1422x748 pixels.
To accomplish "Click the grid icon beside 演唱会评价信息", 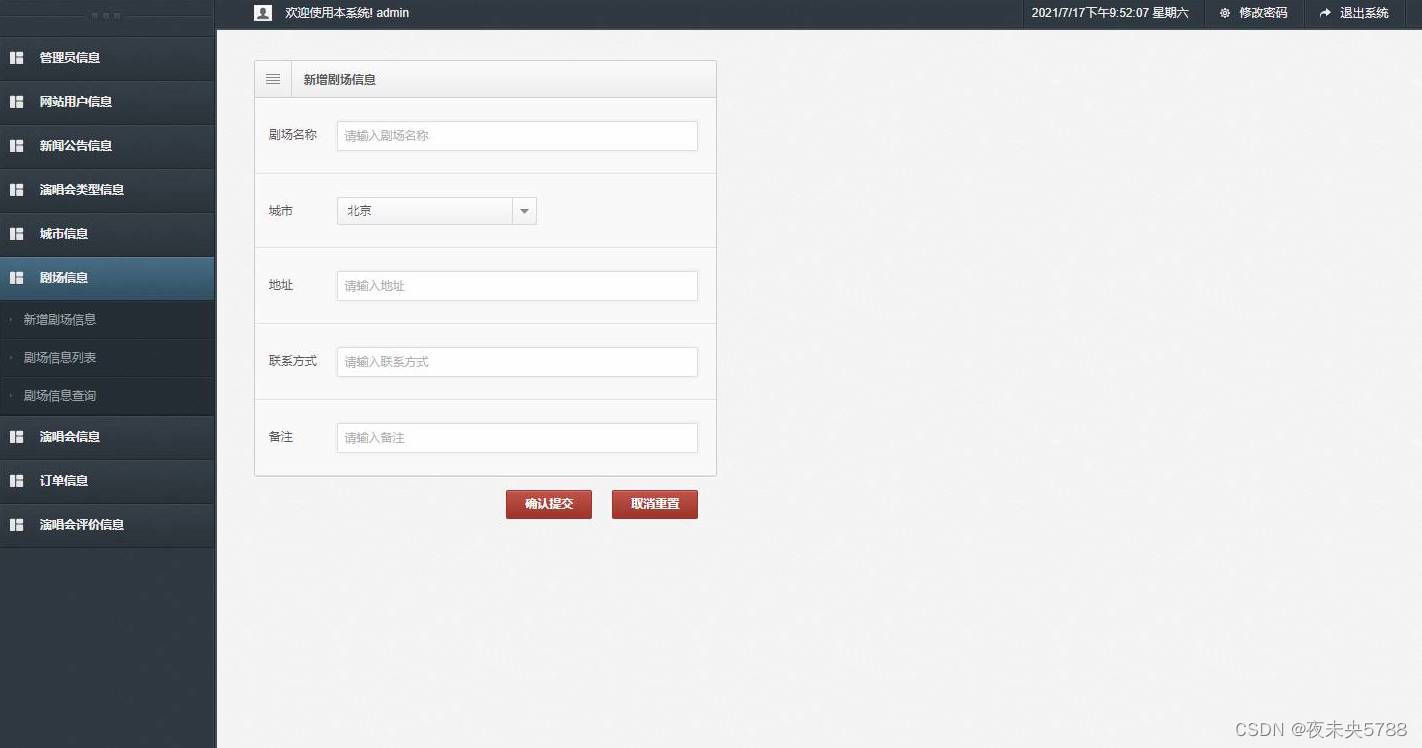I will tap(16, 525).
